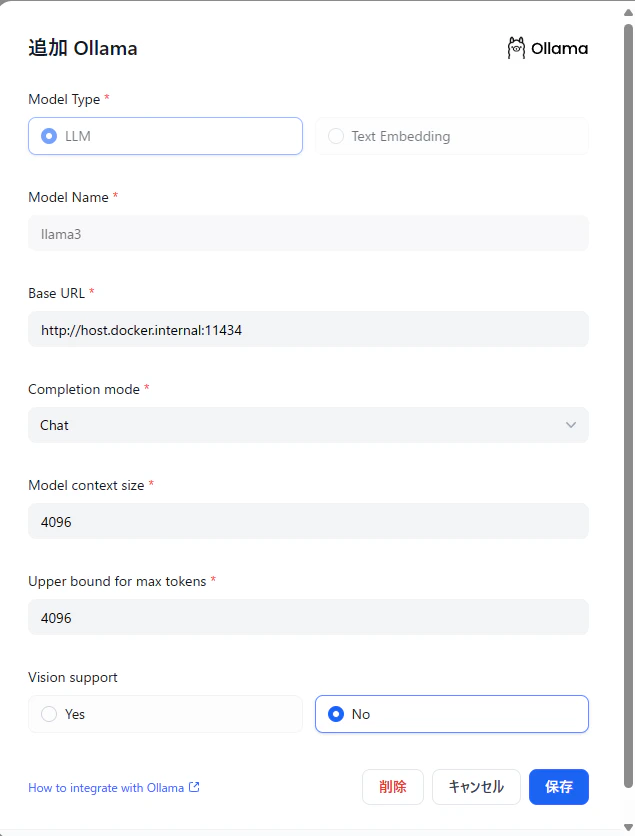
Task: Click the red 削除 delete button
Action: [x=393, y=786]
